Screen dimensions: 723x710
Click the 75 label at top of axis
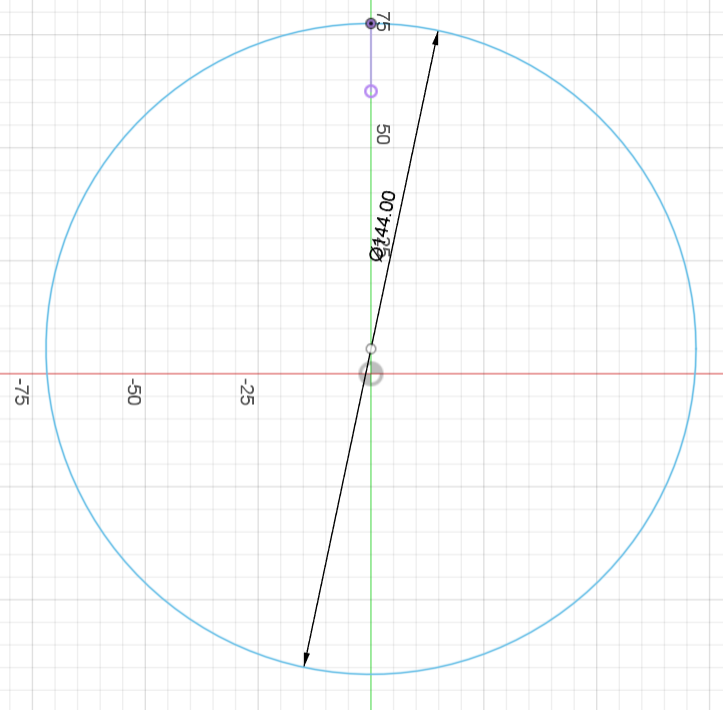click(382, 21)
